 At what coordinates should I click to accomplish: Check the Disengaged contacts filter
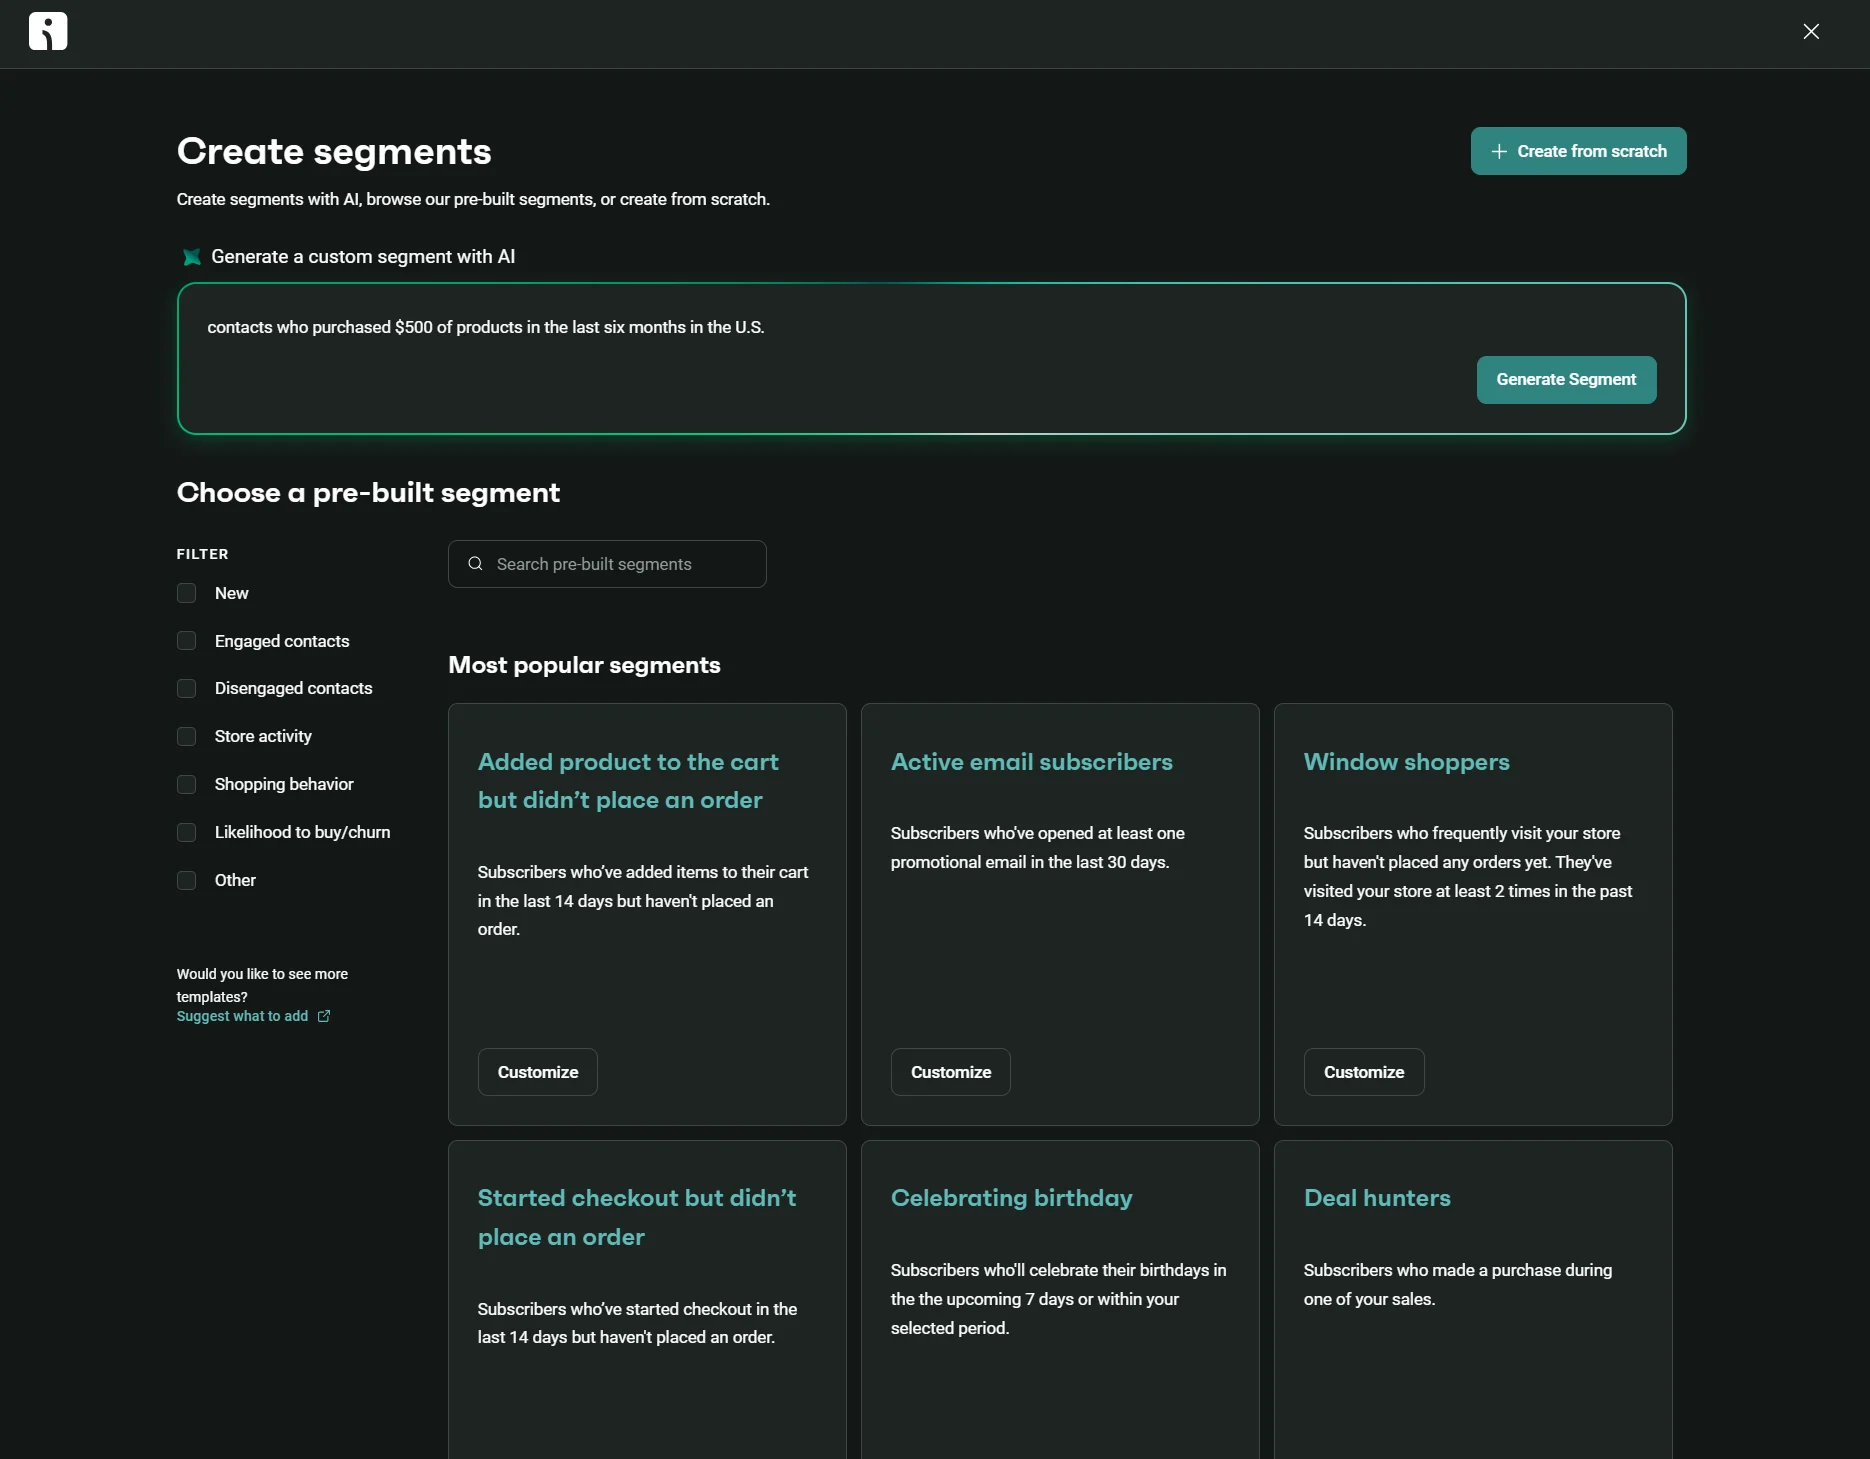186,688
